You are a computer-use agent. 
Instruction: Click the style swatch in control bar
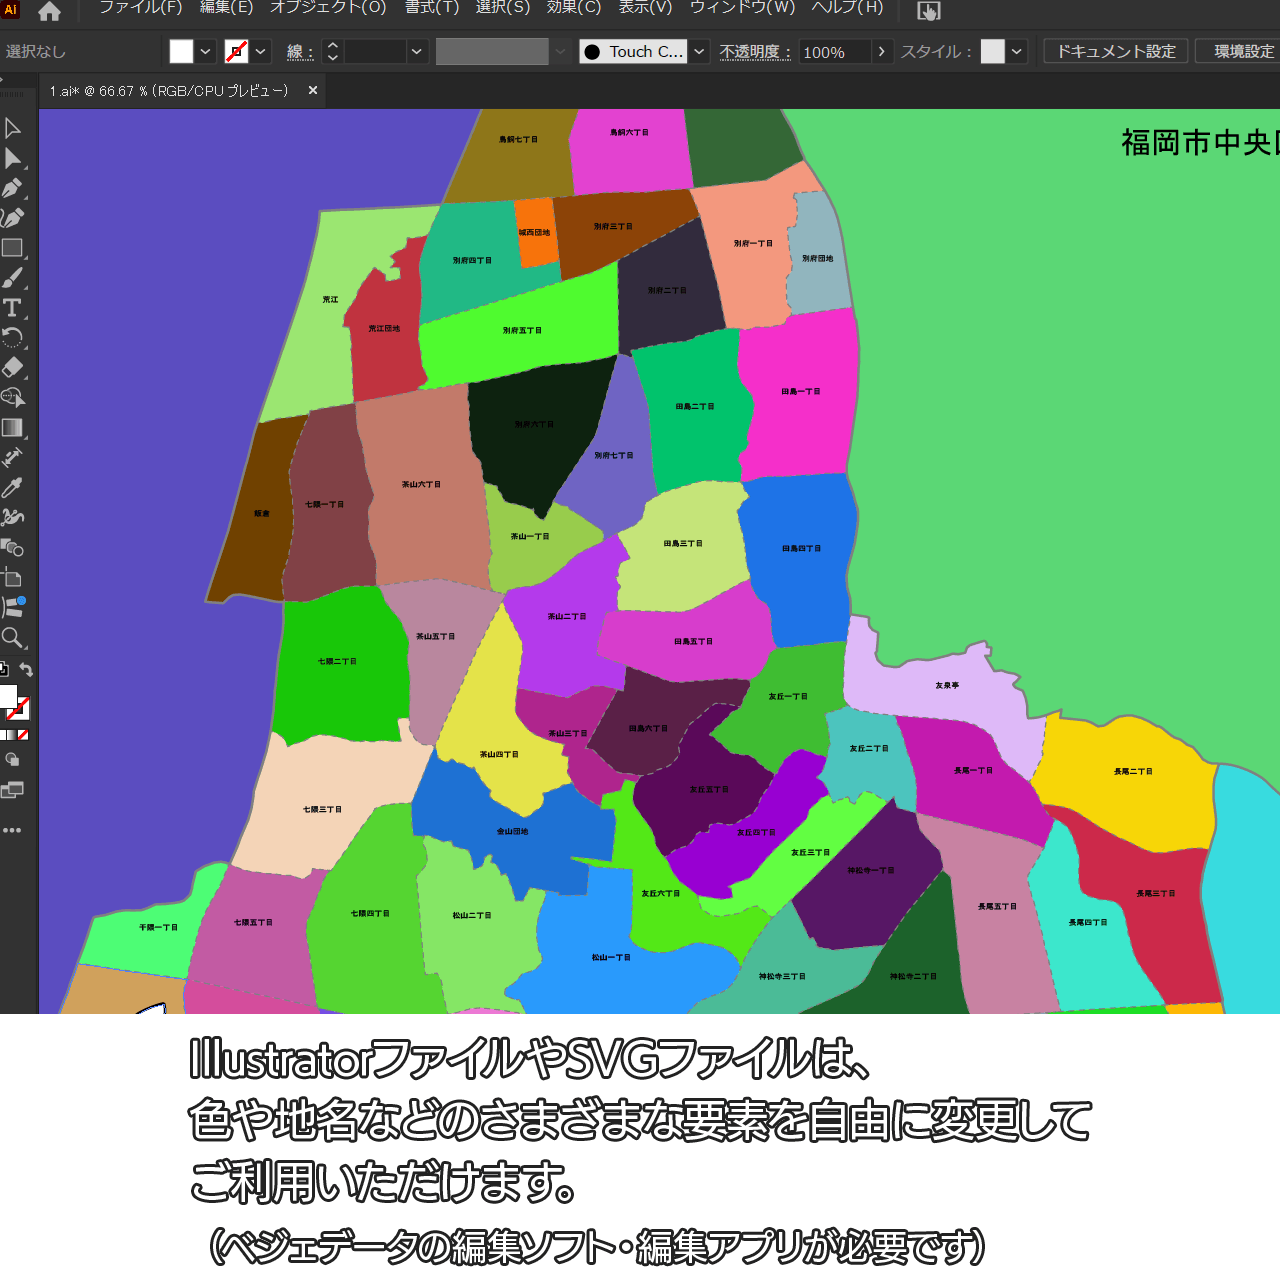coord(992,52)
